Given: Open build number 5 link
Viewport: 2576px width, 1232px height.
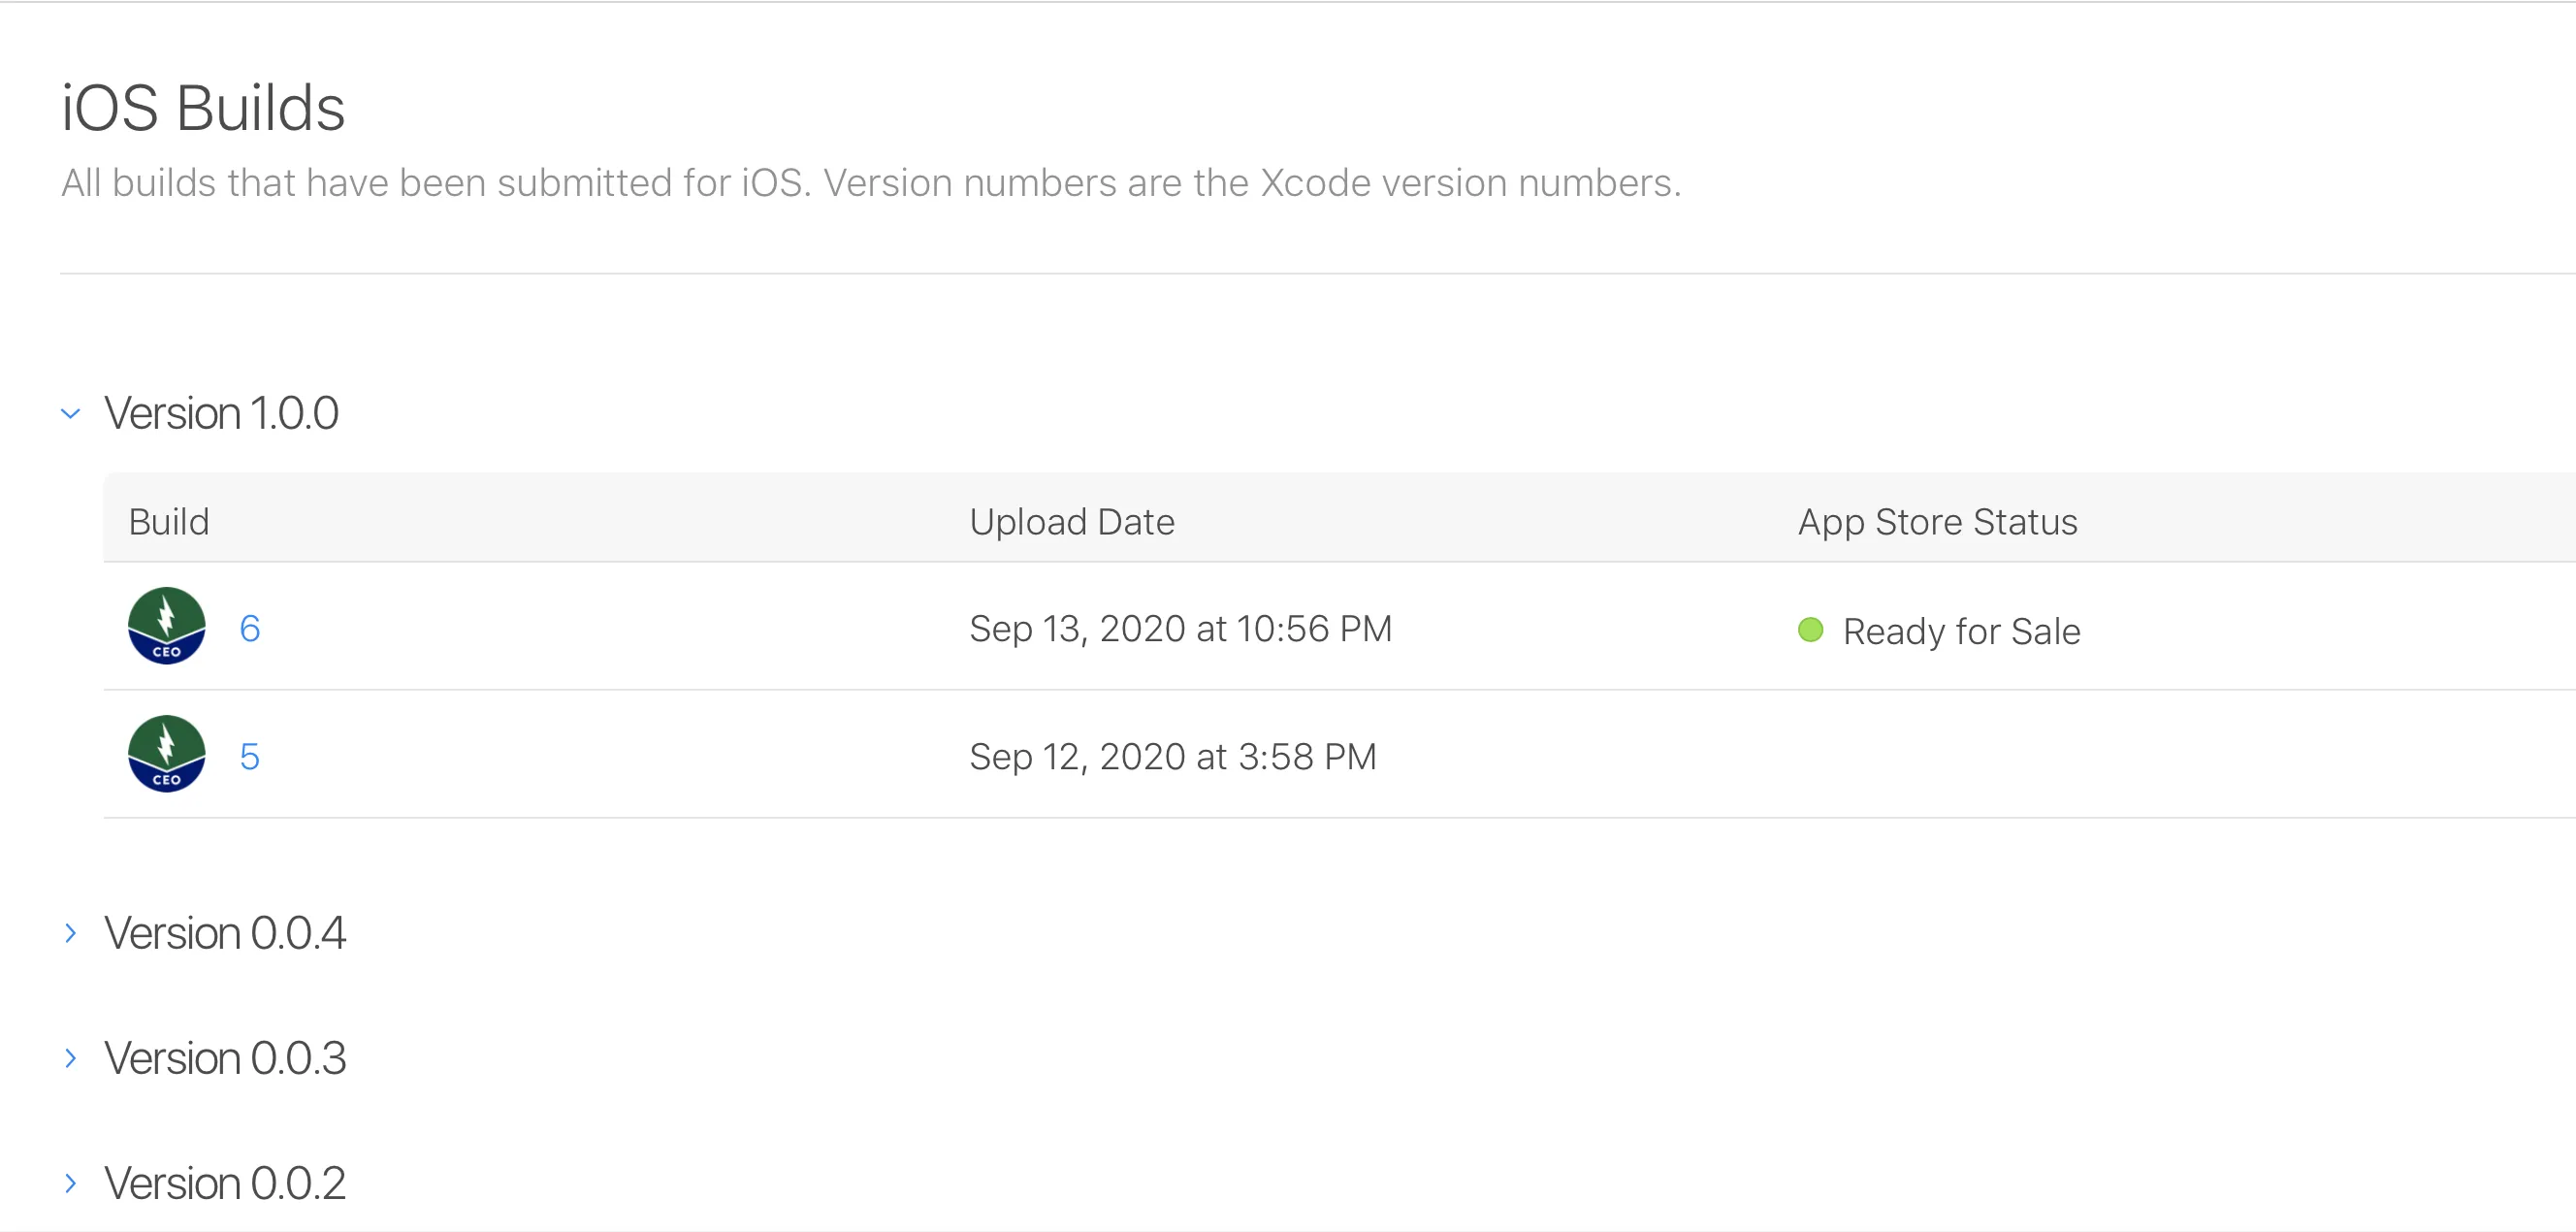Looking at the screenshot, I should pos(249,757).
